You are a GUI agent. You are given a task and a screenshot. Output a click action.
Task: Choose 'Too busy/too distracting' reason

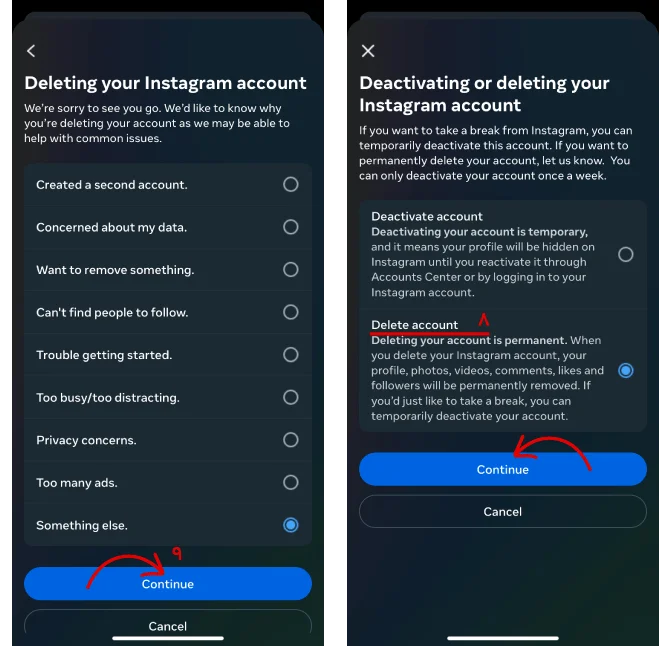click(291, 397)
